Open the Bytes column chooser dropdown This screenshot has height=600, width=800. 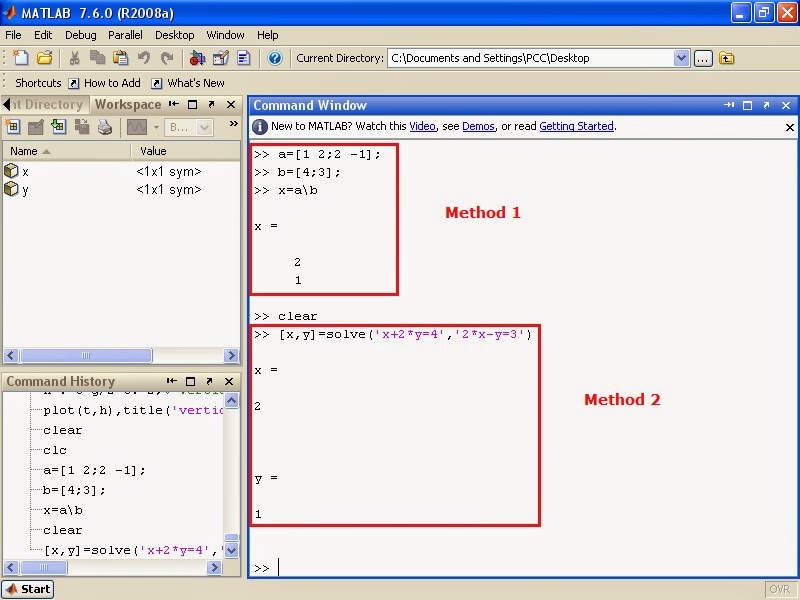pyautogui.click(x=204, y=129)
